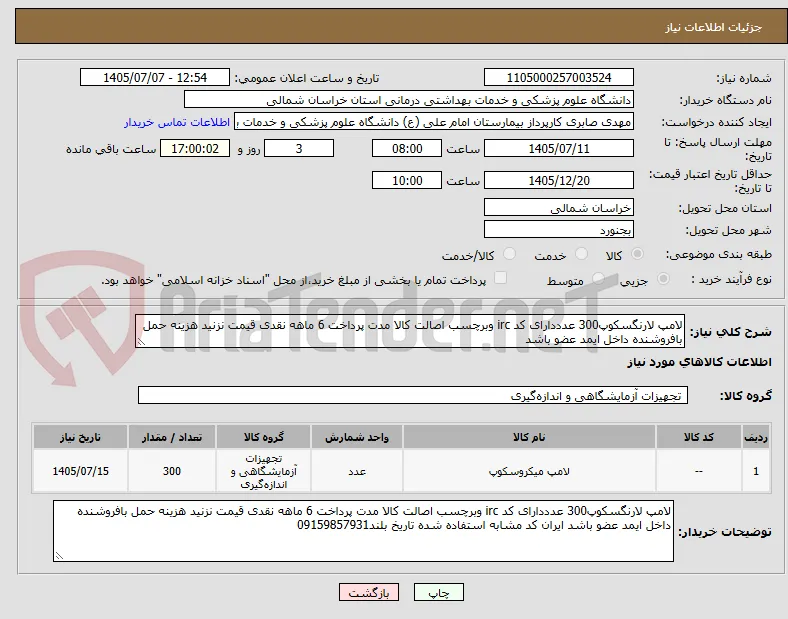The height and width of the screenshot is (619, 788).
Task: Click the unit cell عدد
Action: pos(356,471)
